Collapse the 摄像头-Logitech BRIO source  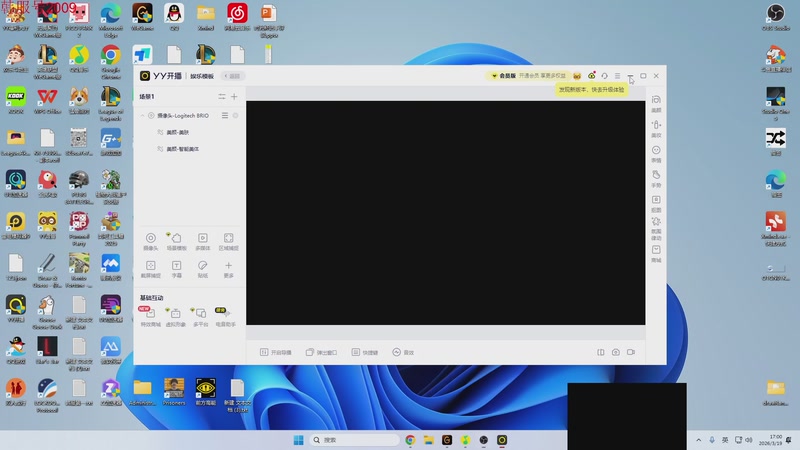click(x=142, y=116)
